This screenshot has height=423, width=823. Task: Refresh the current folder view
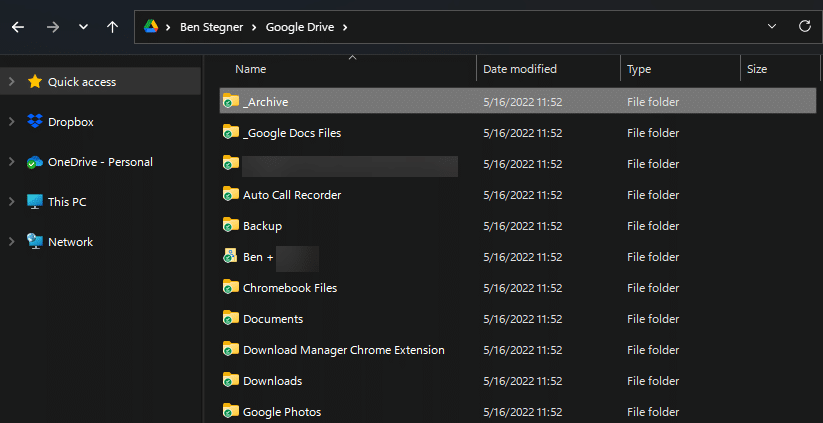pyautogui.click(x=805, y=27)
